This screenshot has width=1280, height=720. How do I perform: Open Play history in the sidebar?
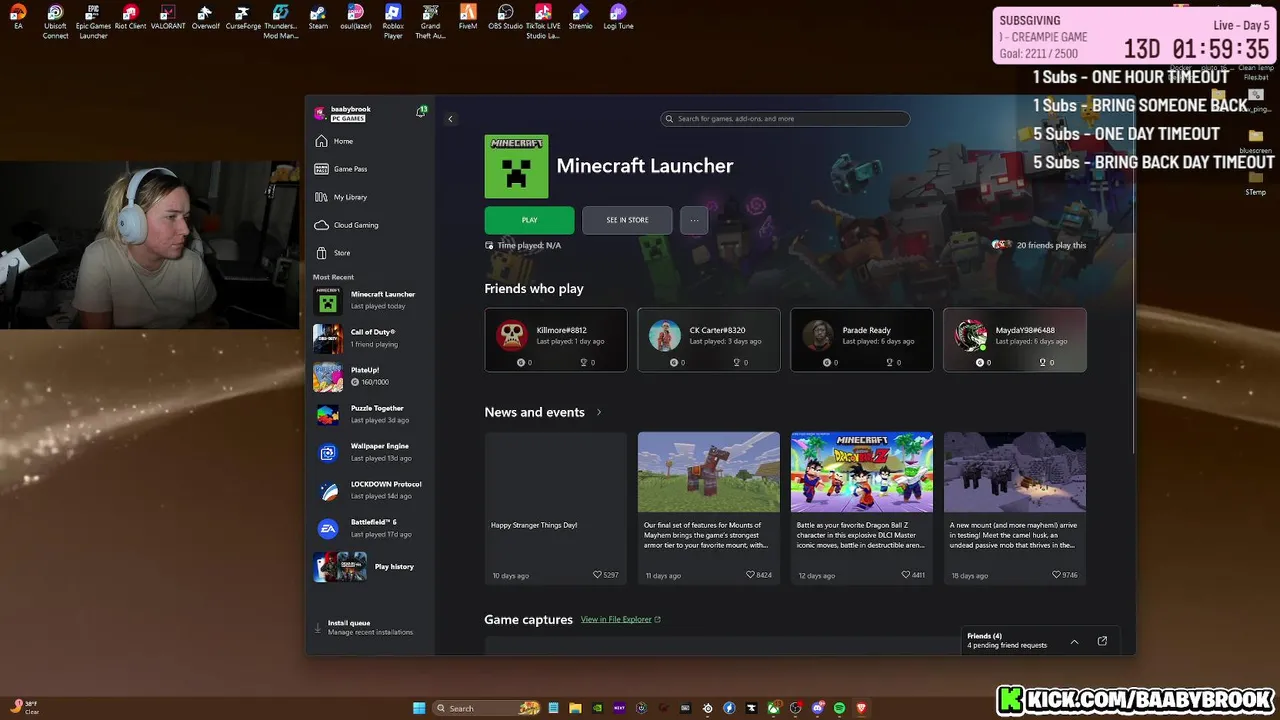point(371,567)
